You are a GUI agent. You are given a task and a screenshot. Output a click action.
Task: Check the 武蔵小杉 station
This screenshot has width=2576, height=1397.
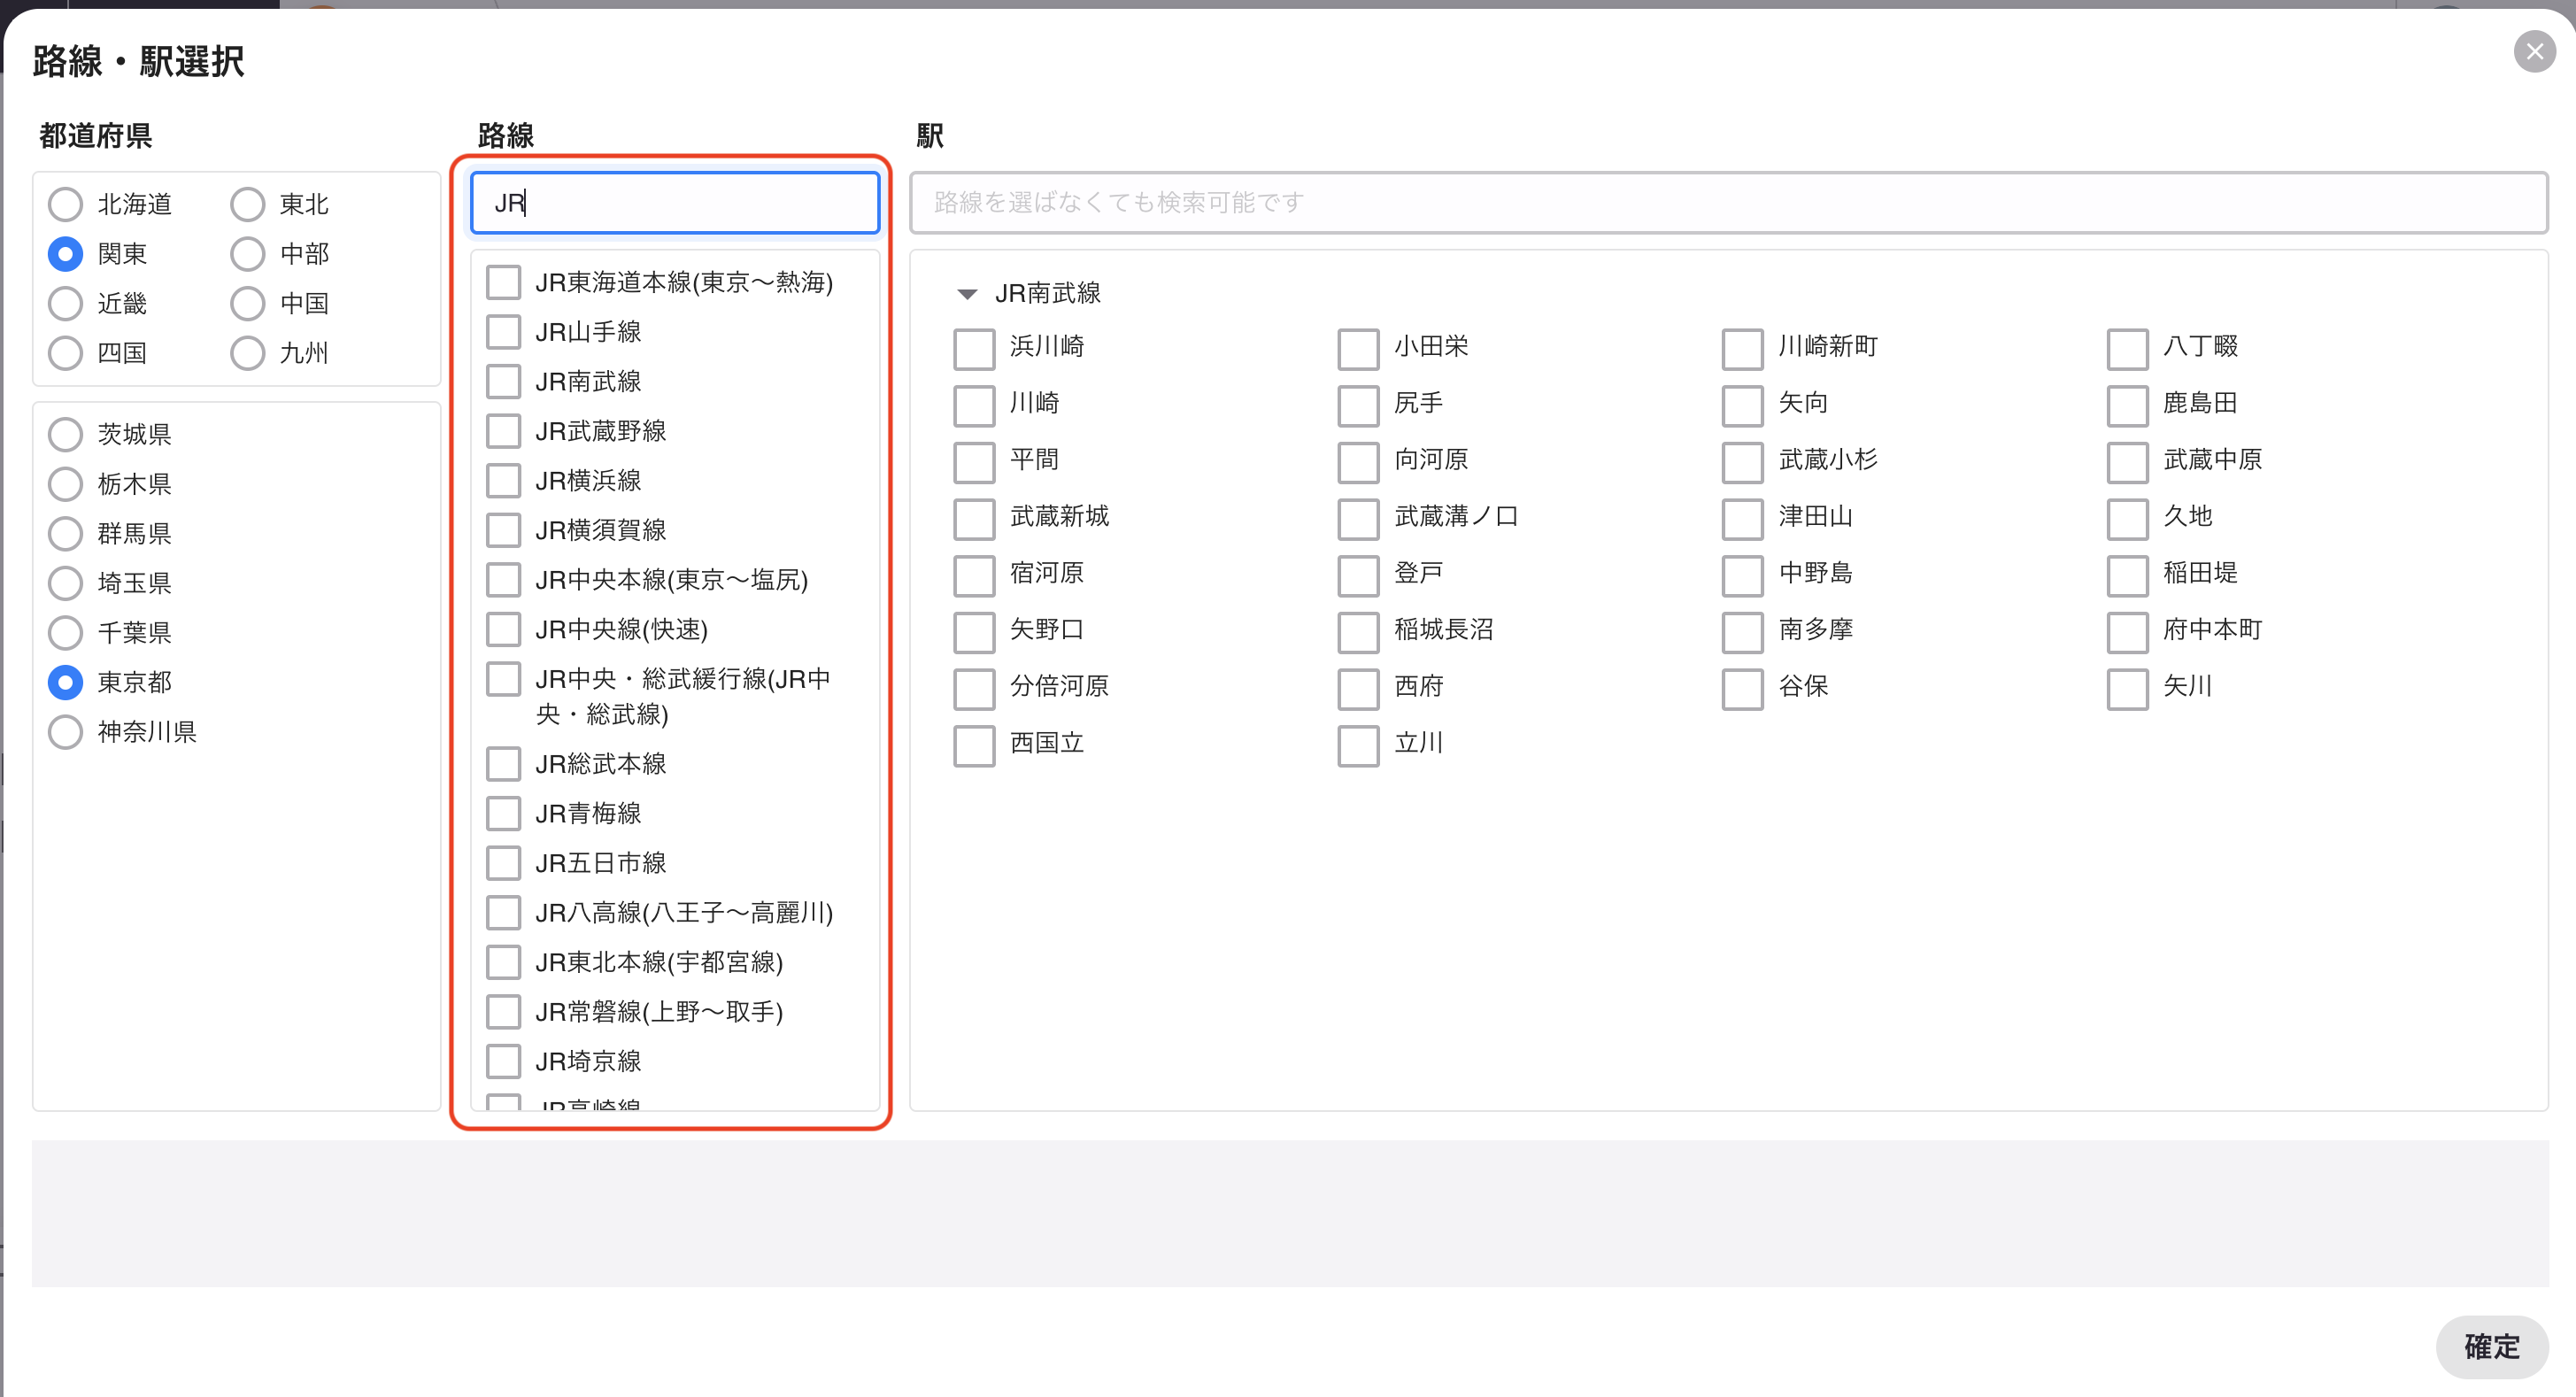click(x=1742, y=462)
